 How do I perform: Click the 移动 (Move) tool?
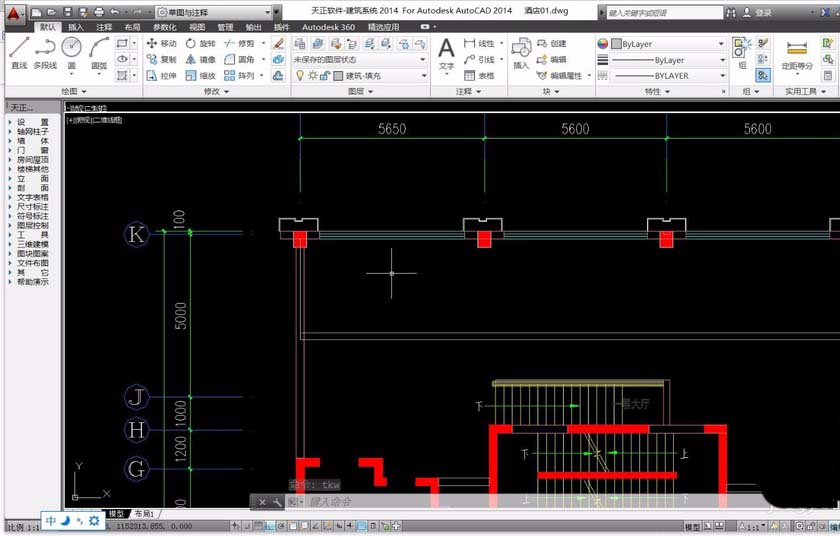[160, 44]
